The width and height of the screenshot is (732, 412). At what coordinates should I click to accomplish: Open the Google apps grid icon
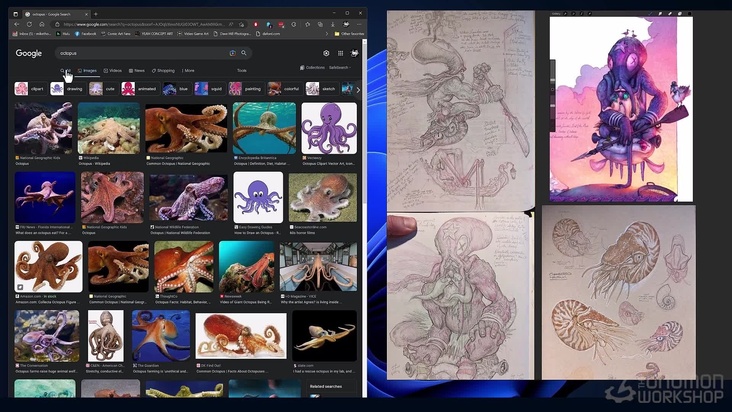pyautogui.click(x=340, y=53)
